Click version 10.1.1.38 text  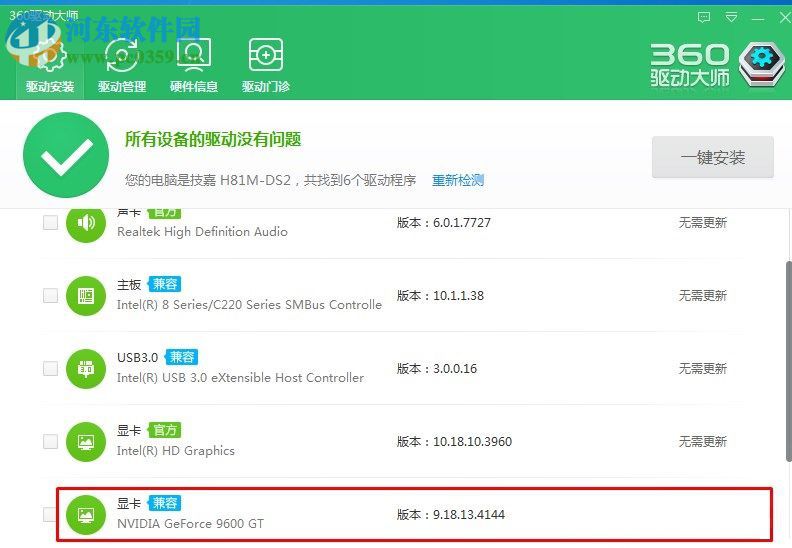458,295
